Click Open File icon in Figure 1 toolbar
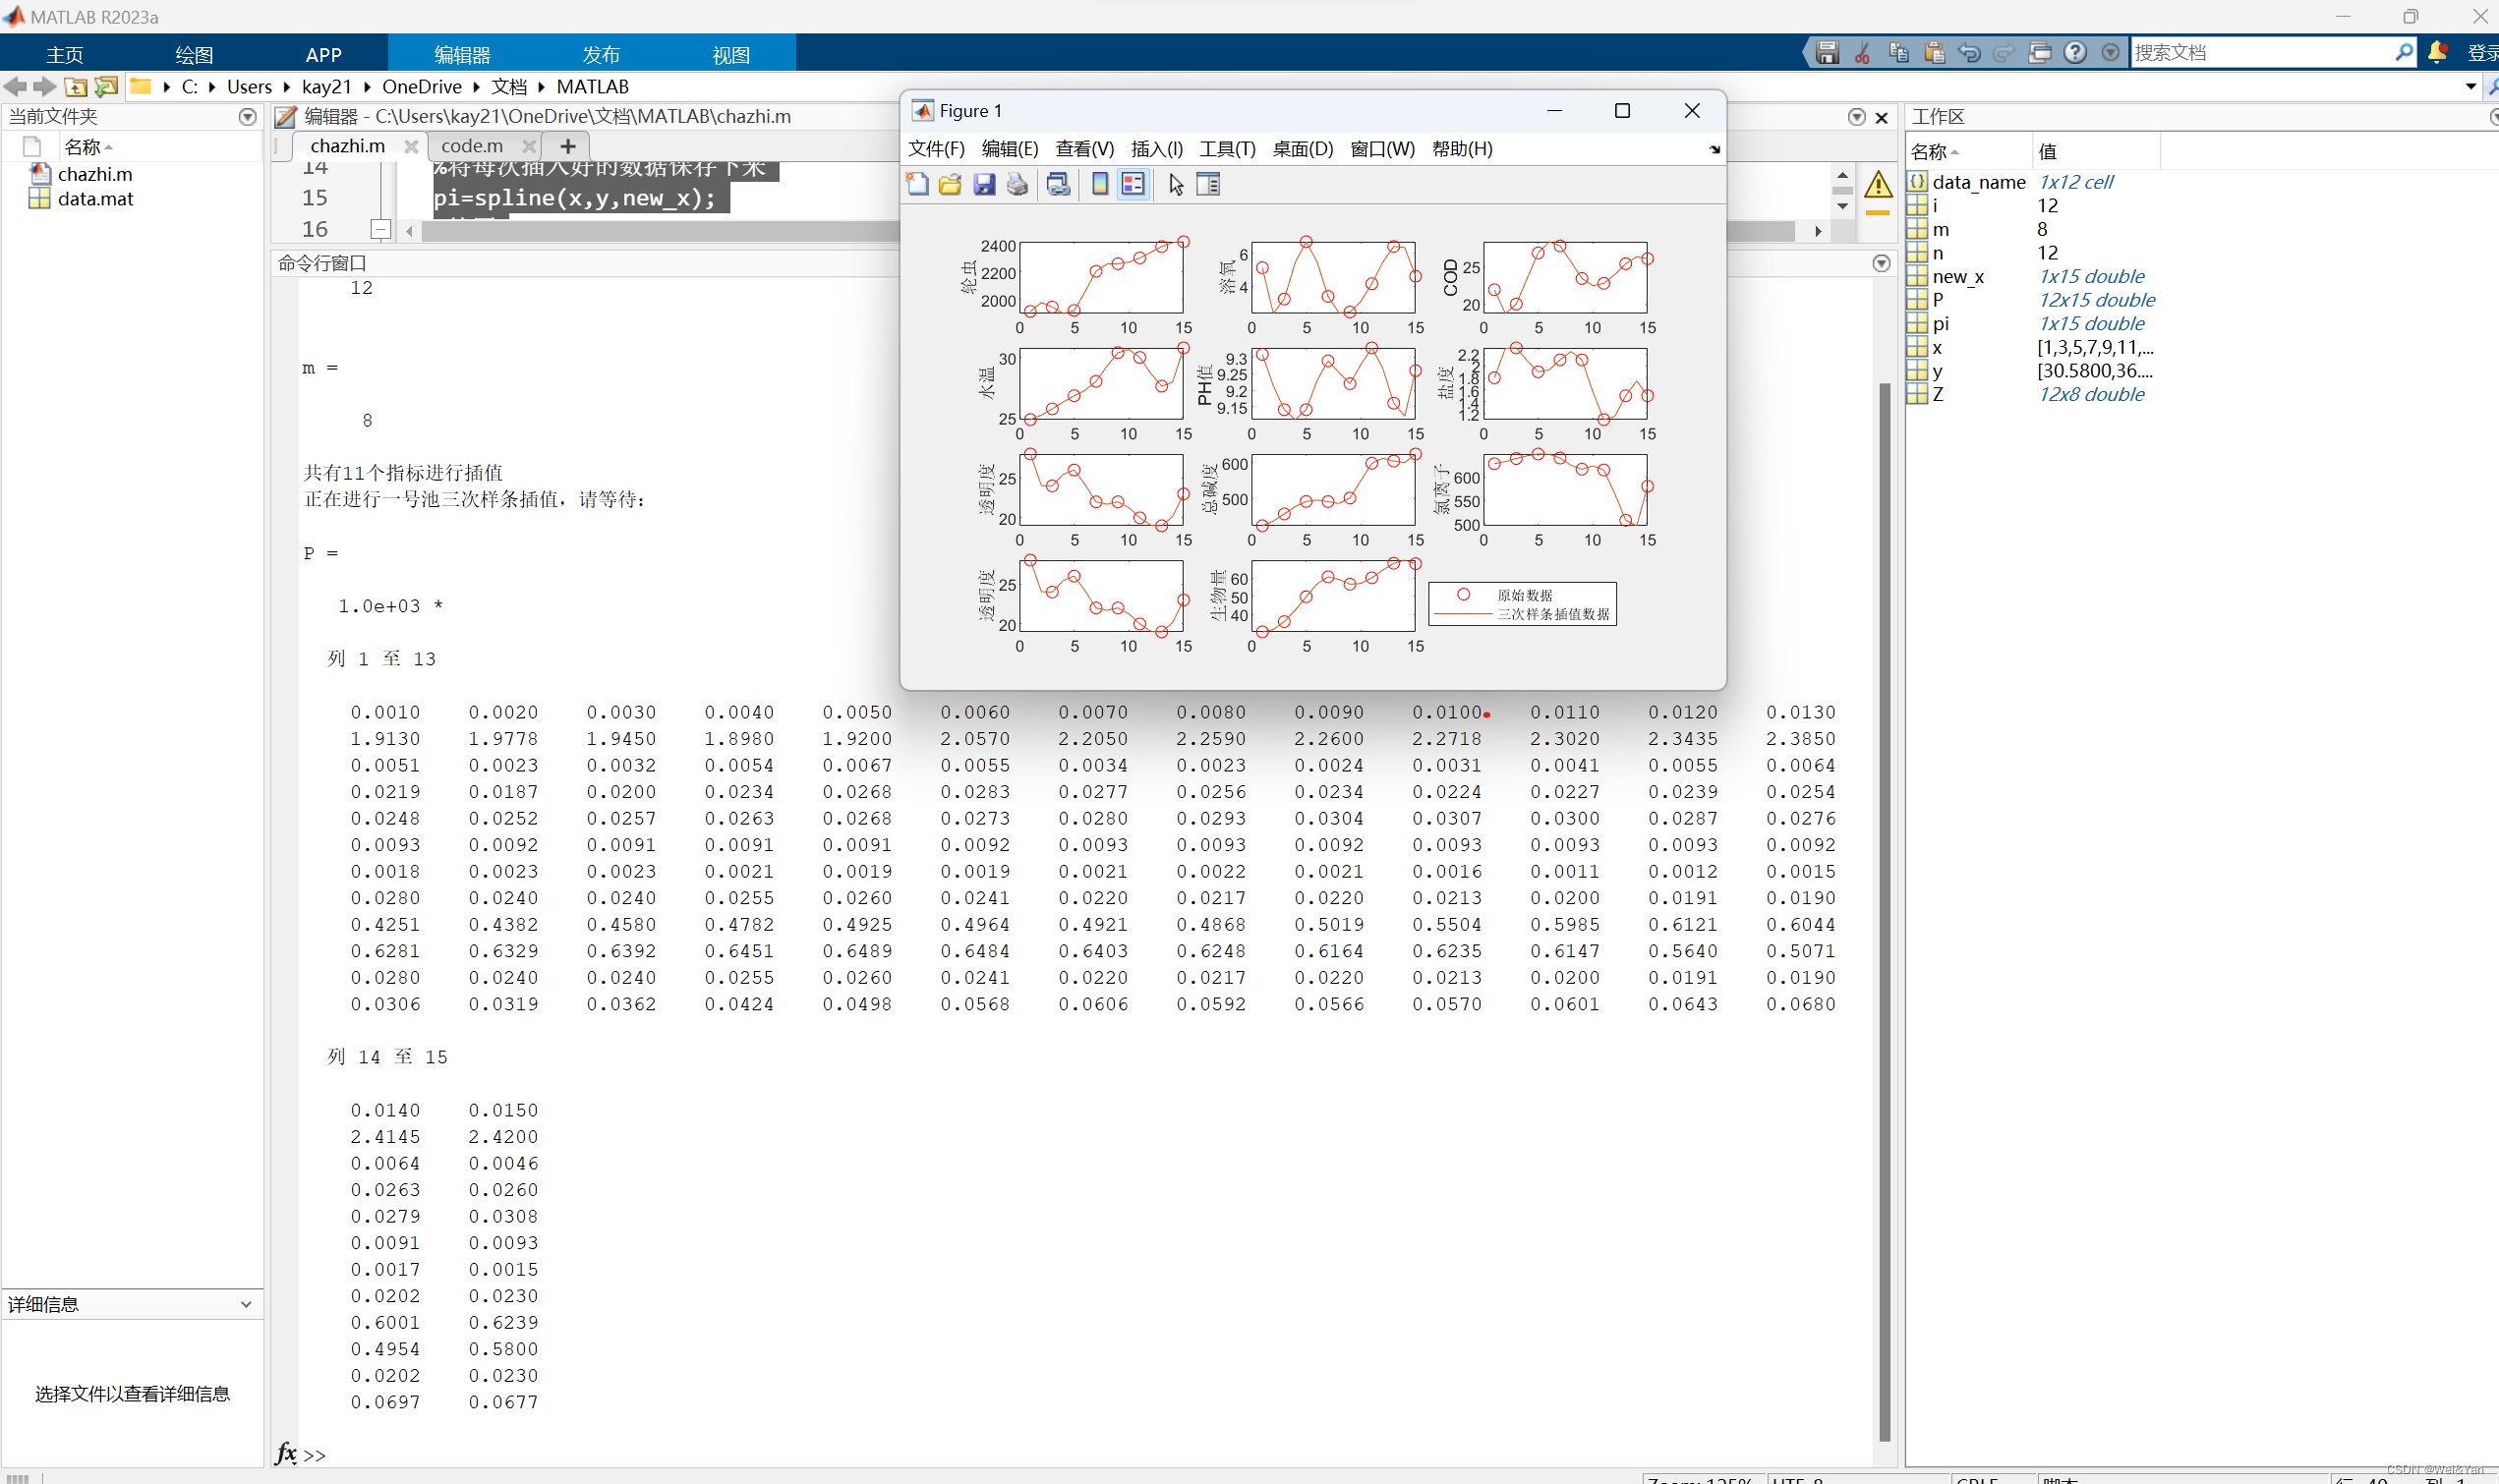2499x1484 pixels. coord(950,184)
